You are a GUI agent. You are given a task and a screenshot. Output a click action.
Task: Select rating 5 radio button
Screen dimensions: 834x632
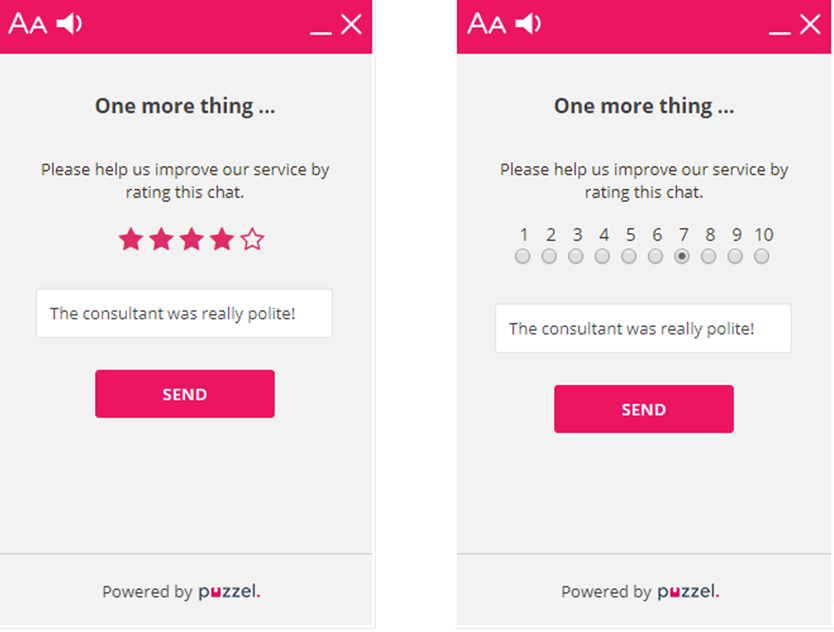click(x=629, y=257)
